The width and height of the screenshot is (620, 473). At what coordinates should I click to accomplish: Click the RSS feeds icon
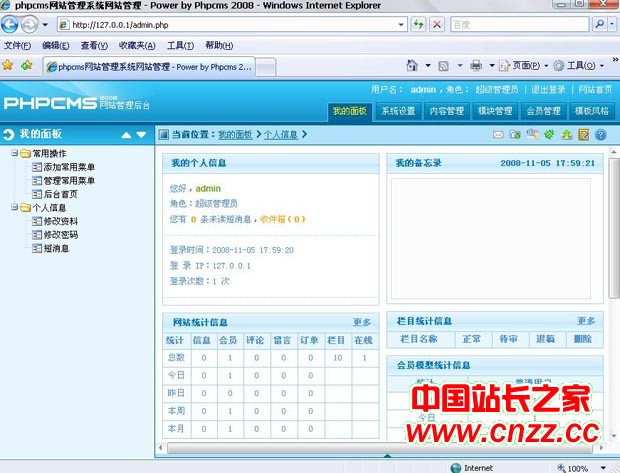[x=444, y=66]
